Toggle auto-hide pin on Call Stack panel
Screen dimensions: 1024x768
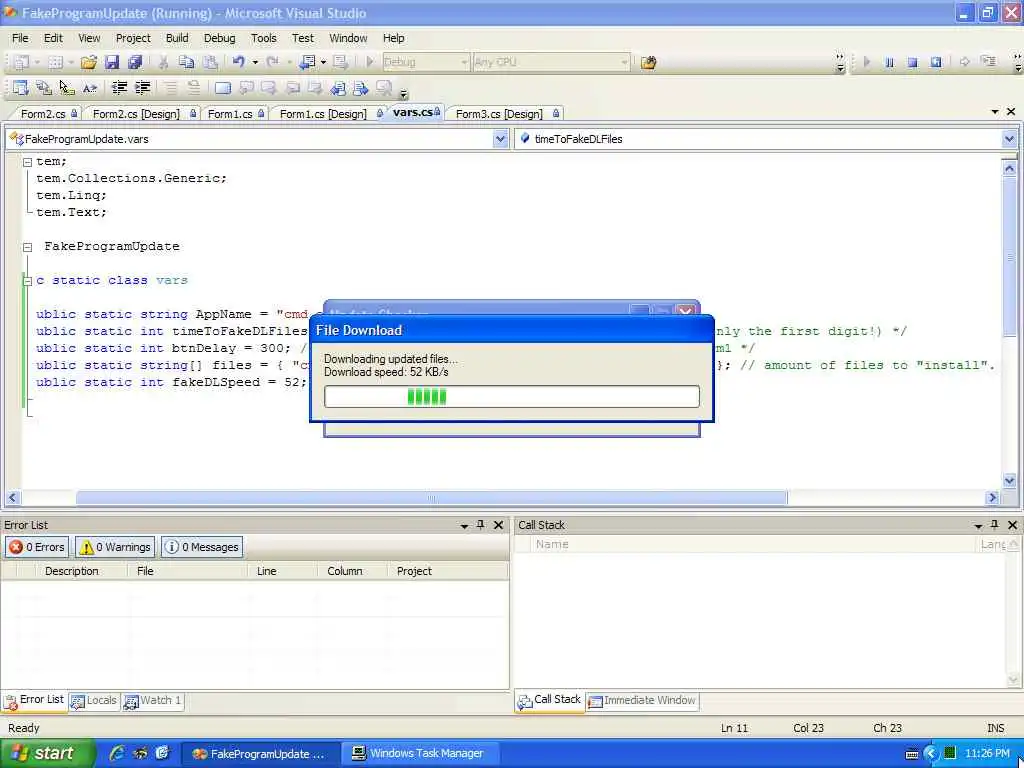click(995, 524)
